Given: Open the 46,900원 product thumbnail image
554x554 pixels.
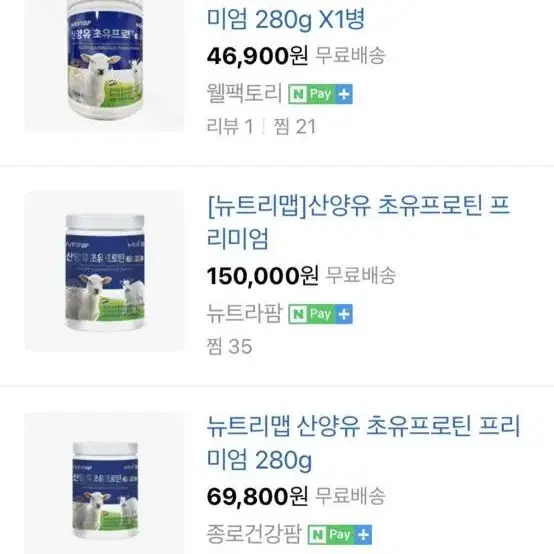Looking at the screenshot, I should pyautogui.click(x=105, y=66).
